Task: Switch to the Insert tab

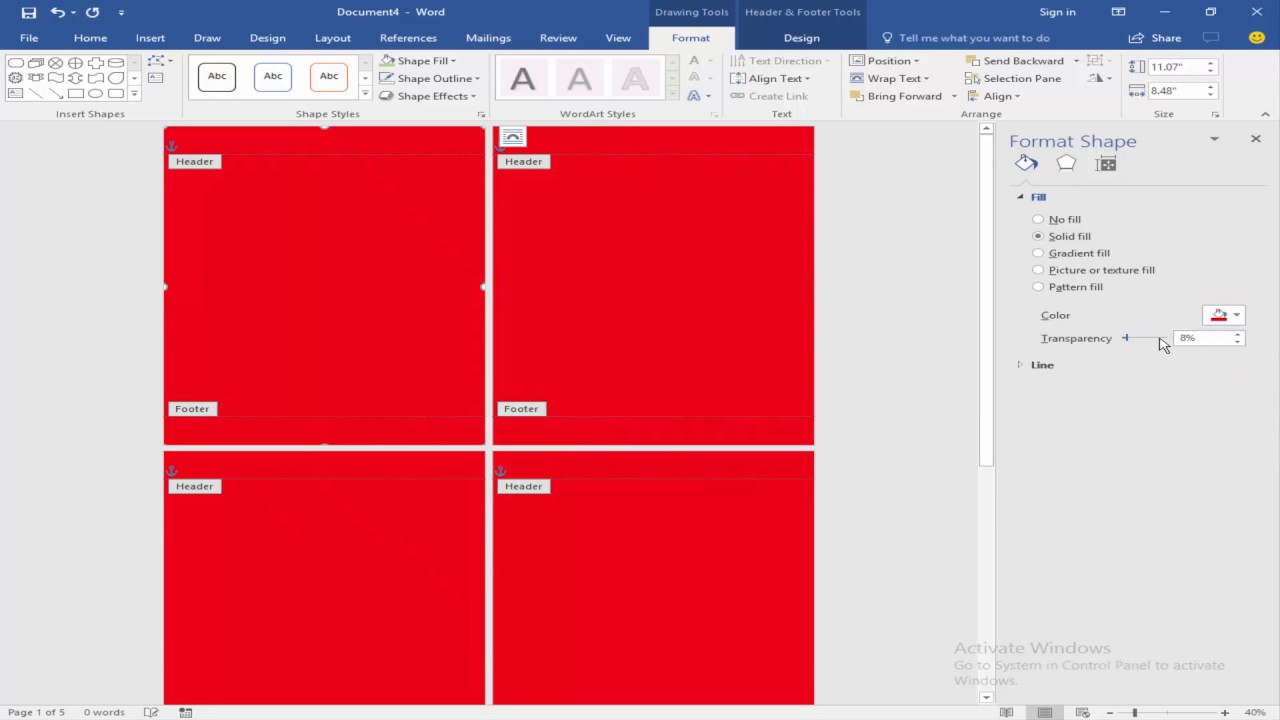Action: [x=150, y=38]
